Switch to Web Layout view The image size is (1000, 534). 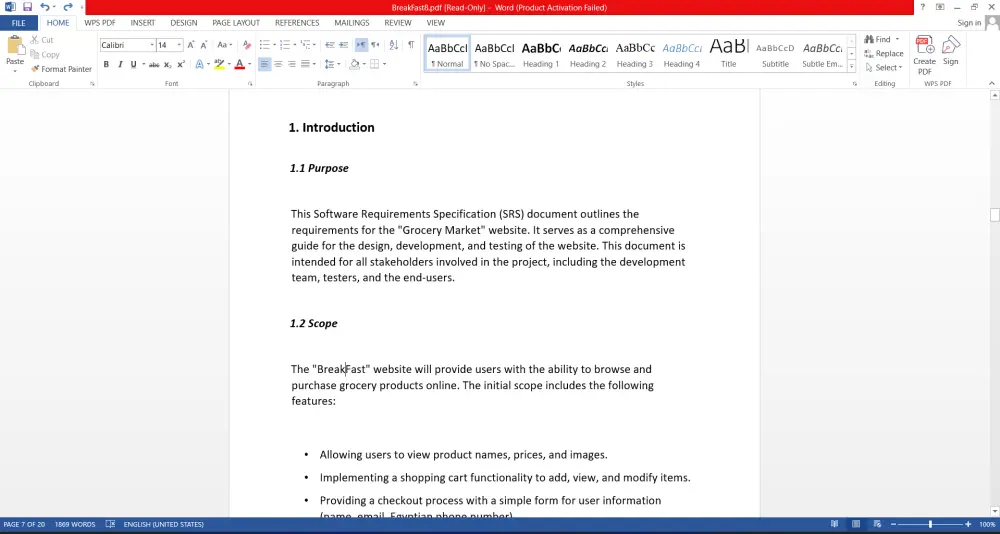[876, 524]
